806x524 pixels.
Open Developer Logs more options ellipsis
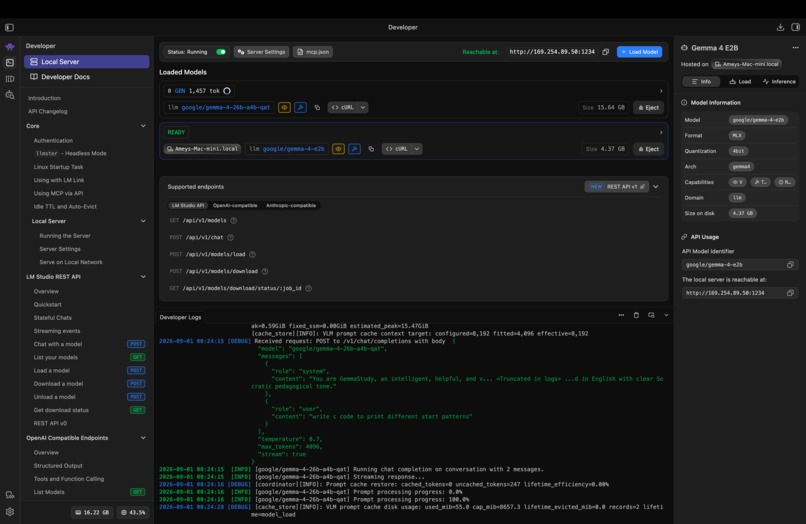pos(621,315)
